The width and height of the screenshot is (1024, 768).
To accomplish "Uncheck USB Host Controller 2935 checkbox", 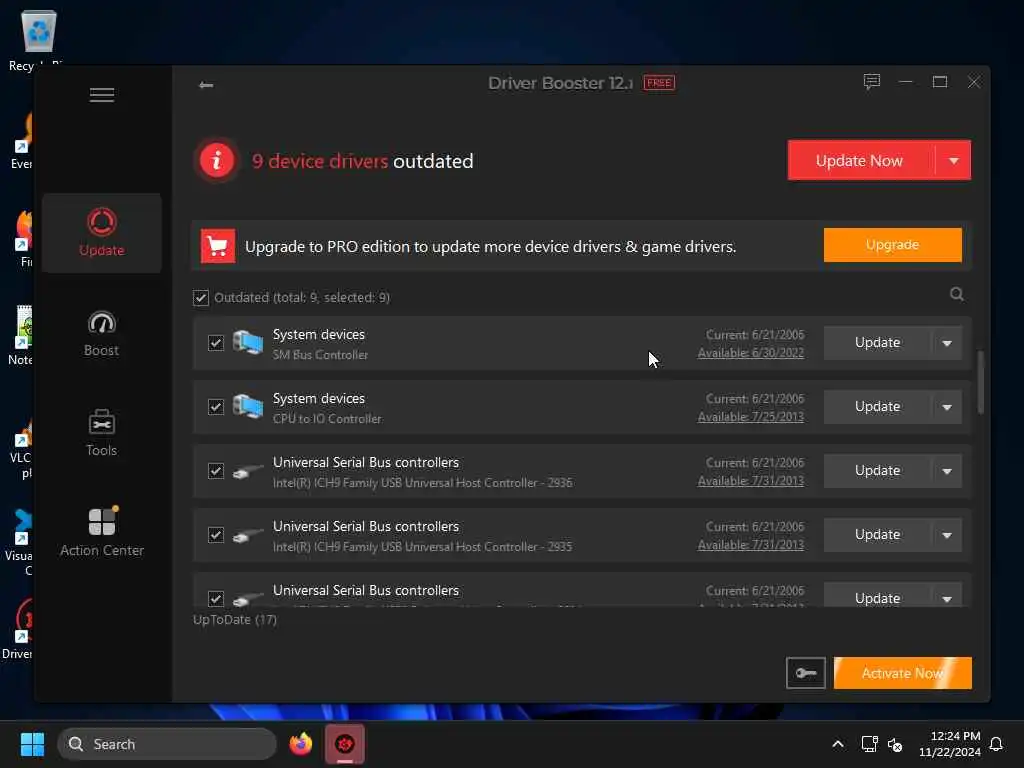I will [216, 535].
